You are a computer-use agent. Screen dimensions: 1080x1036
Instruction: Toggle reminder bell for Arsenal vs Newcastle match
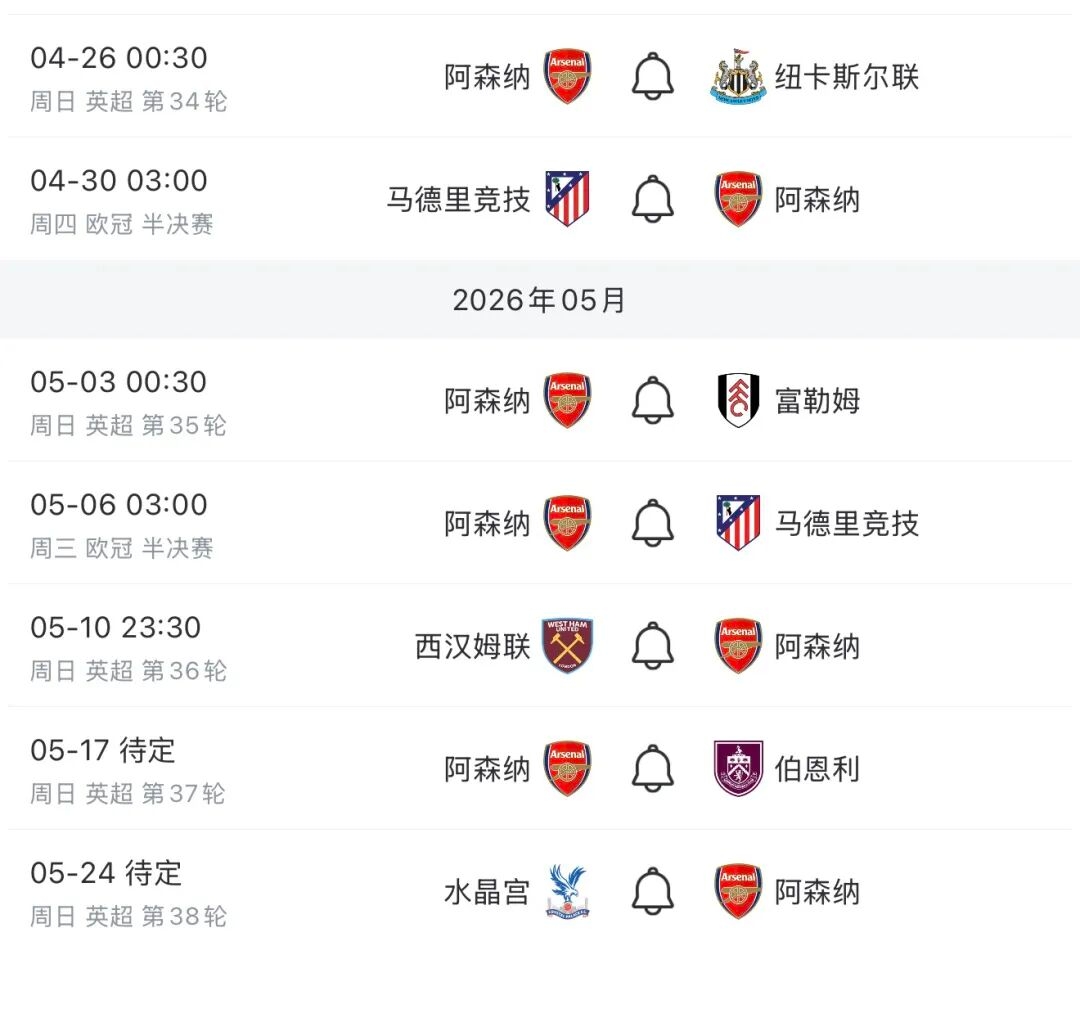653,77
